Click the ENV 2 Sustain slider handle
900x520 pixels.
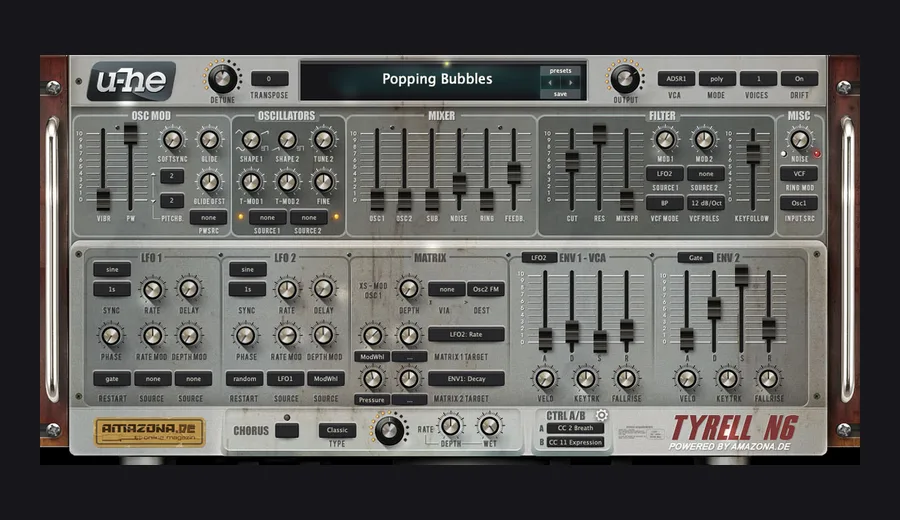[x=741, y=275]
